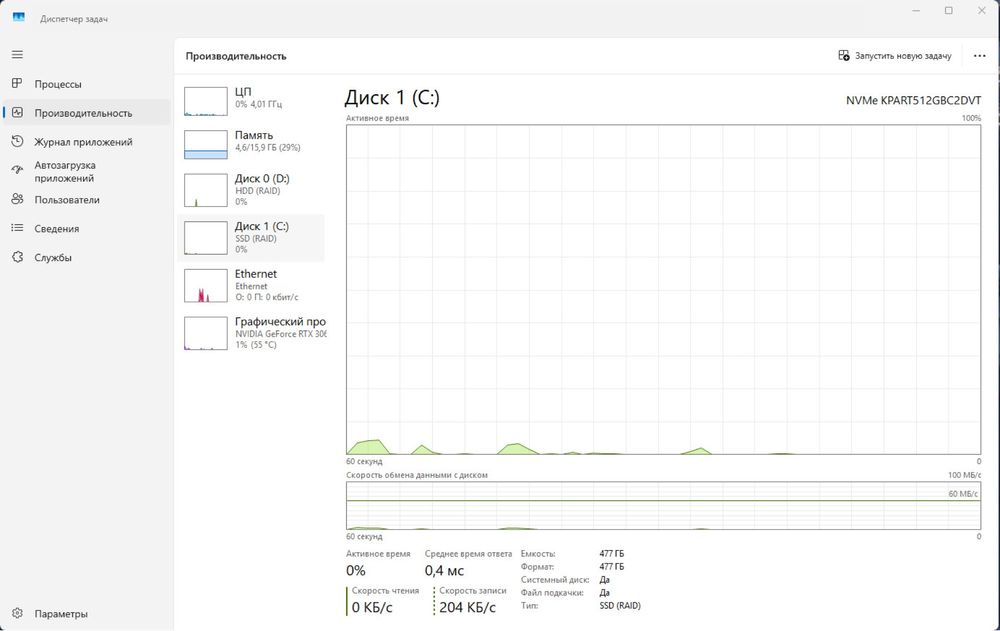The width and height of the screenshot is (1000, 631).
Task: Open the Процессы tab icon
Action: 17,83
